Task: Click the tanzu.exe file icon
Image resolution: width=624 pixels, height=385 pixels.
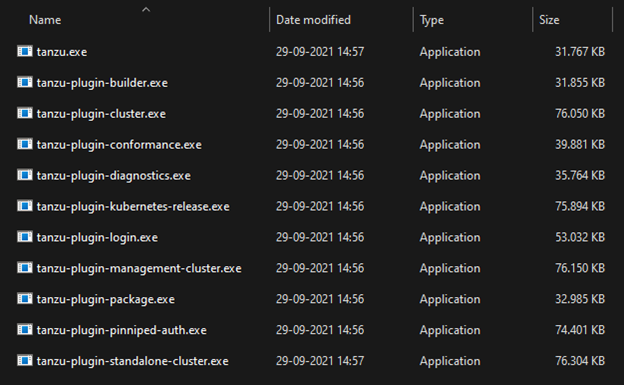Action: click(x=25, y=51)
